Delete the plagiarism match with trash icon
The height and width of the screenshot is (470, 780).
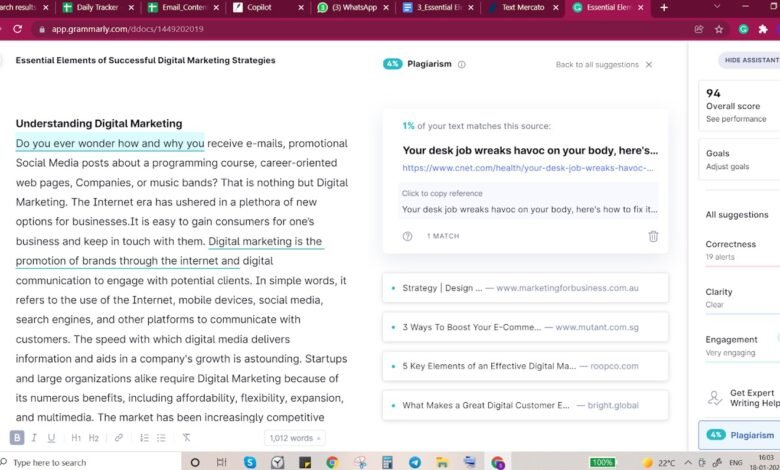click(x=653, y=236)
